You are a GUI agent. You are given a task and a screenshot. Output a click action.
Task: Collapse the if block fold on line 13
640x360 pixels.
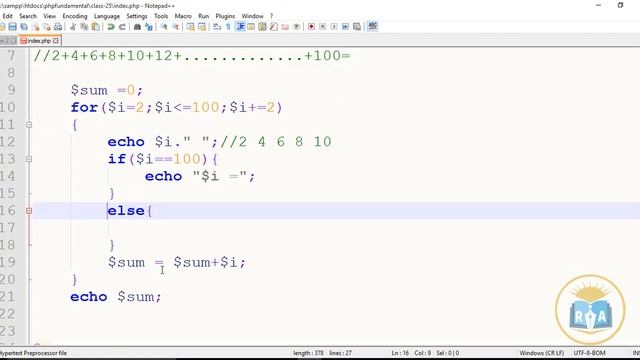point(29,159)
